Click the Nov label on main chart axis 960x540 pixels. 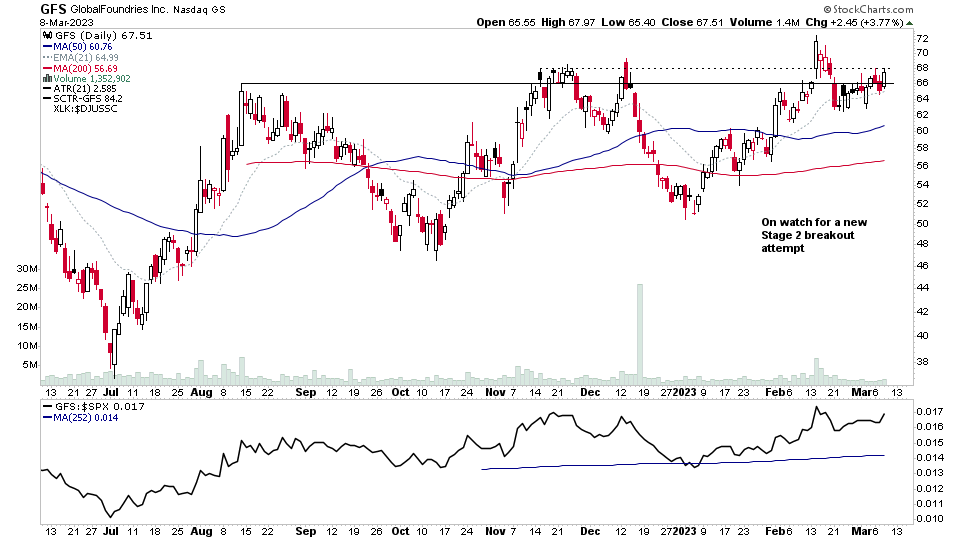[495, 392]
